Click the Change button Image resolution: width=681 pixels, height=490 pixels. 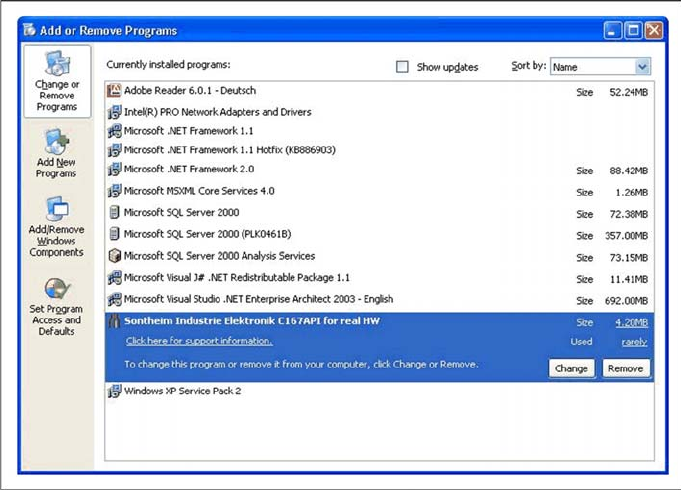pyautogui.click(x=571, y=368)
